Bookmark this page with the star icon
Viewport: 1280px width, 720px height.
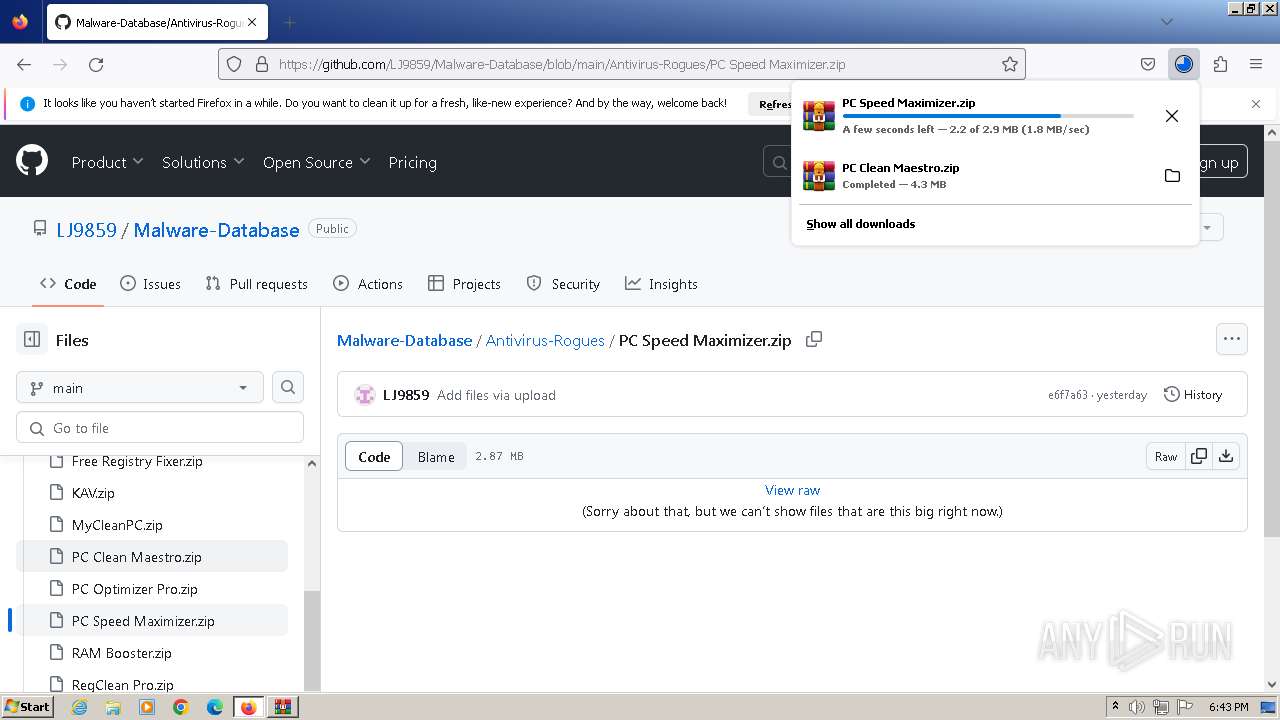(1010, 64)
